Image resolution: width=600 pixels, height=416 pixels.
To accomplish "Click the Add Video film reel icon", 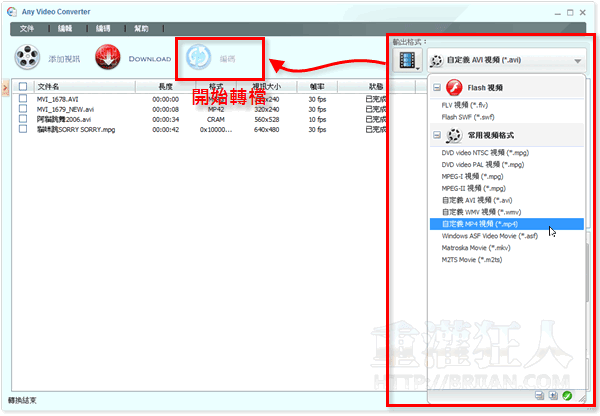I will pyautogui.click(x=27, y=57).
